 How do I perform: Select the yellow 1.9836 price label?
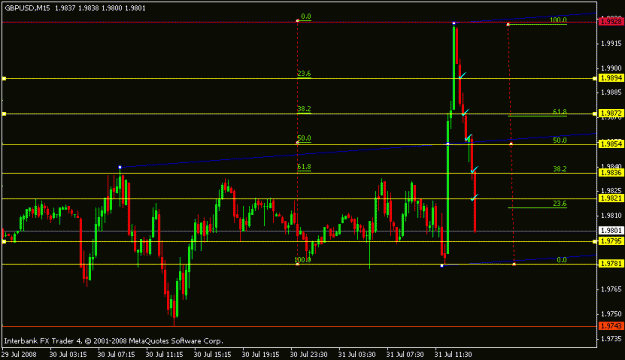[x=611, y=173]
